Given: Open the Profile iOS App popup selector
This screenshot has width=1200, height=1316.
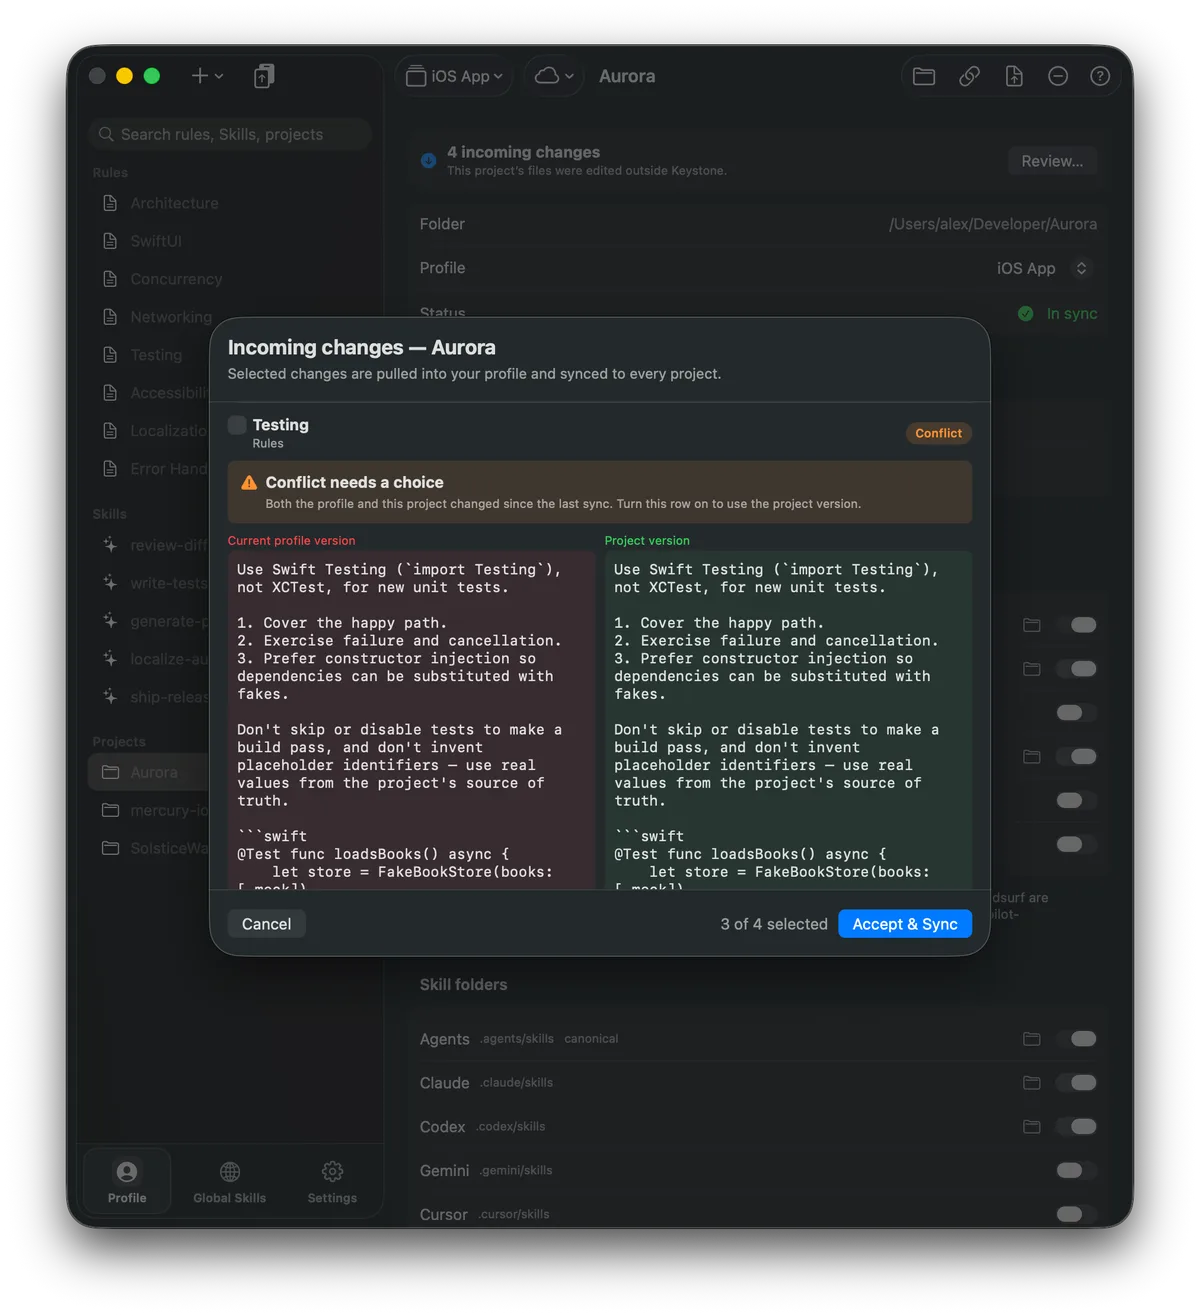Looking at the screenshot, I should tap(1043, 268).
